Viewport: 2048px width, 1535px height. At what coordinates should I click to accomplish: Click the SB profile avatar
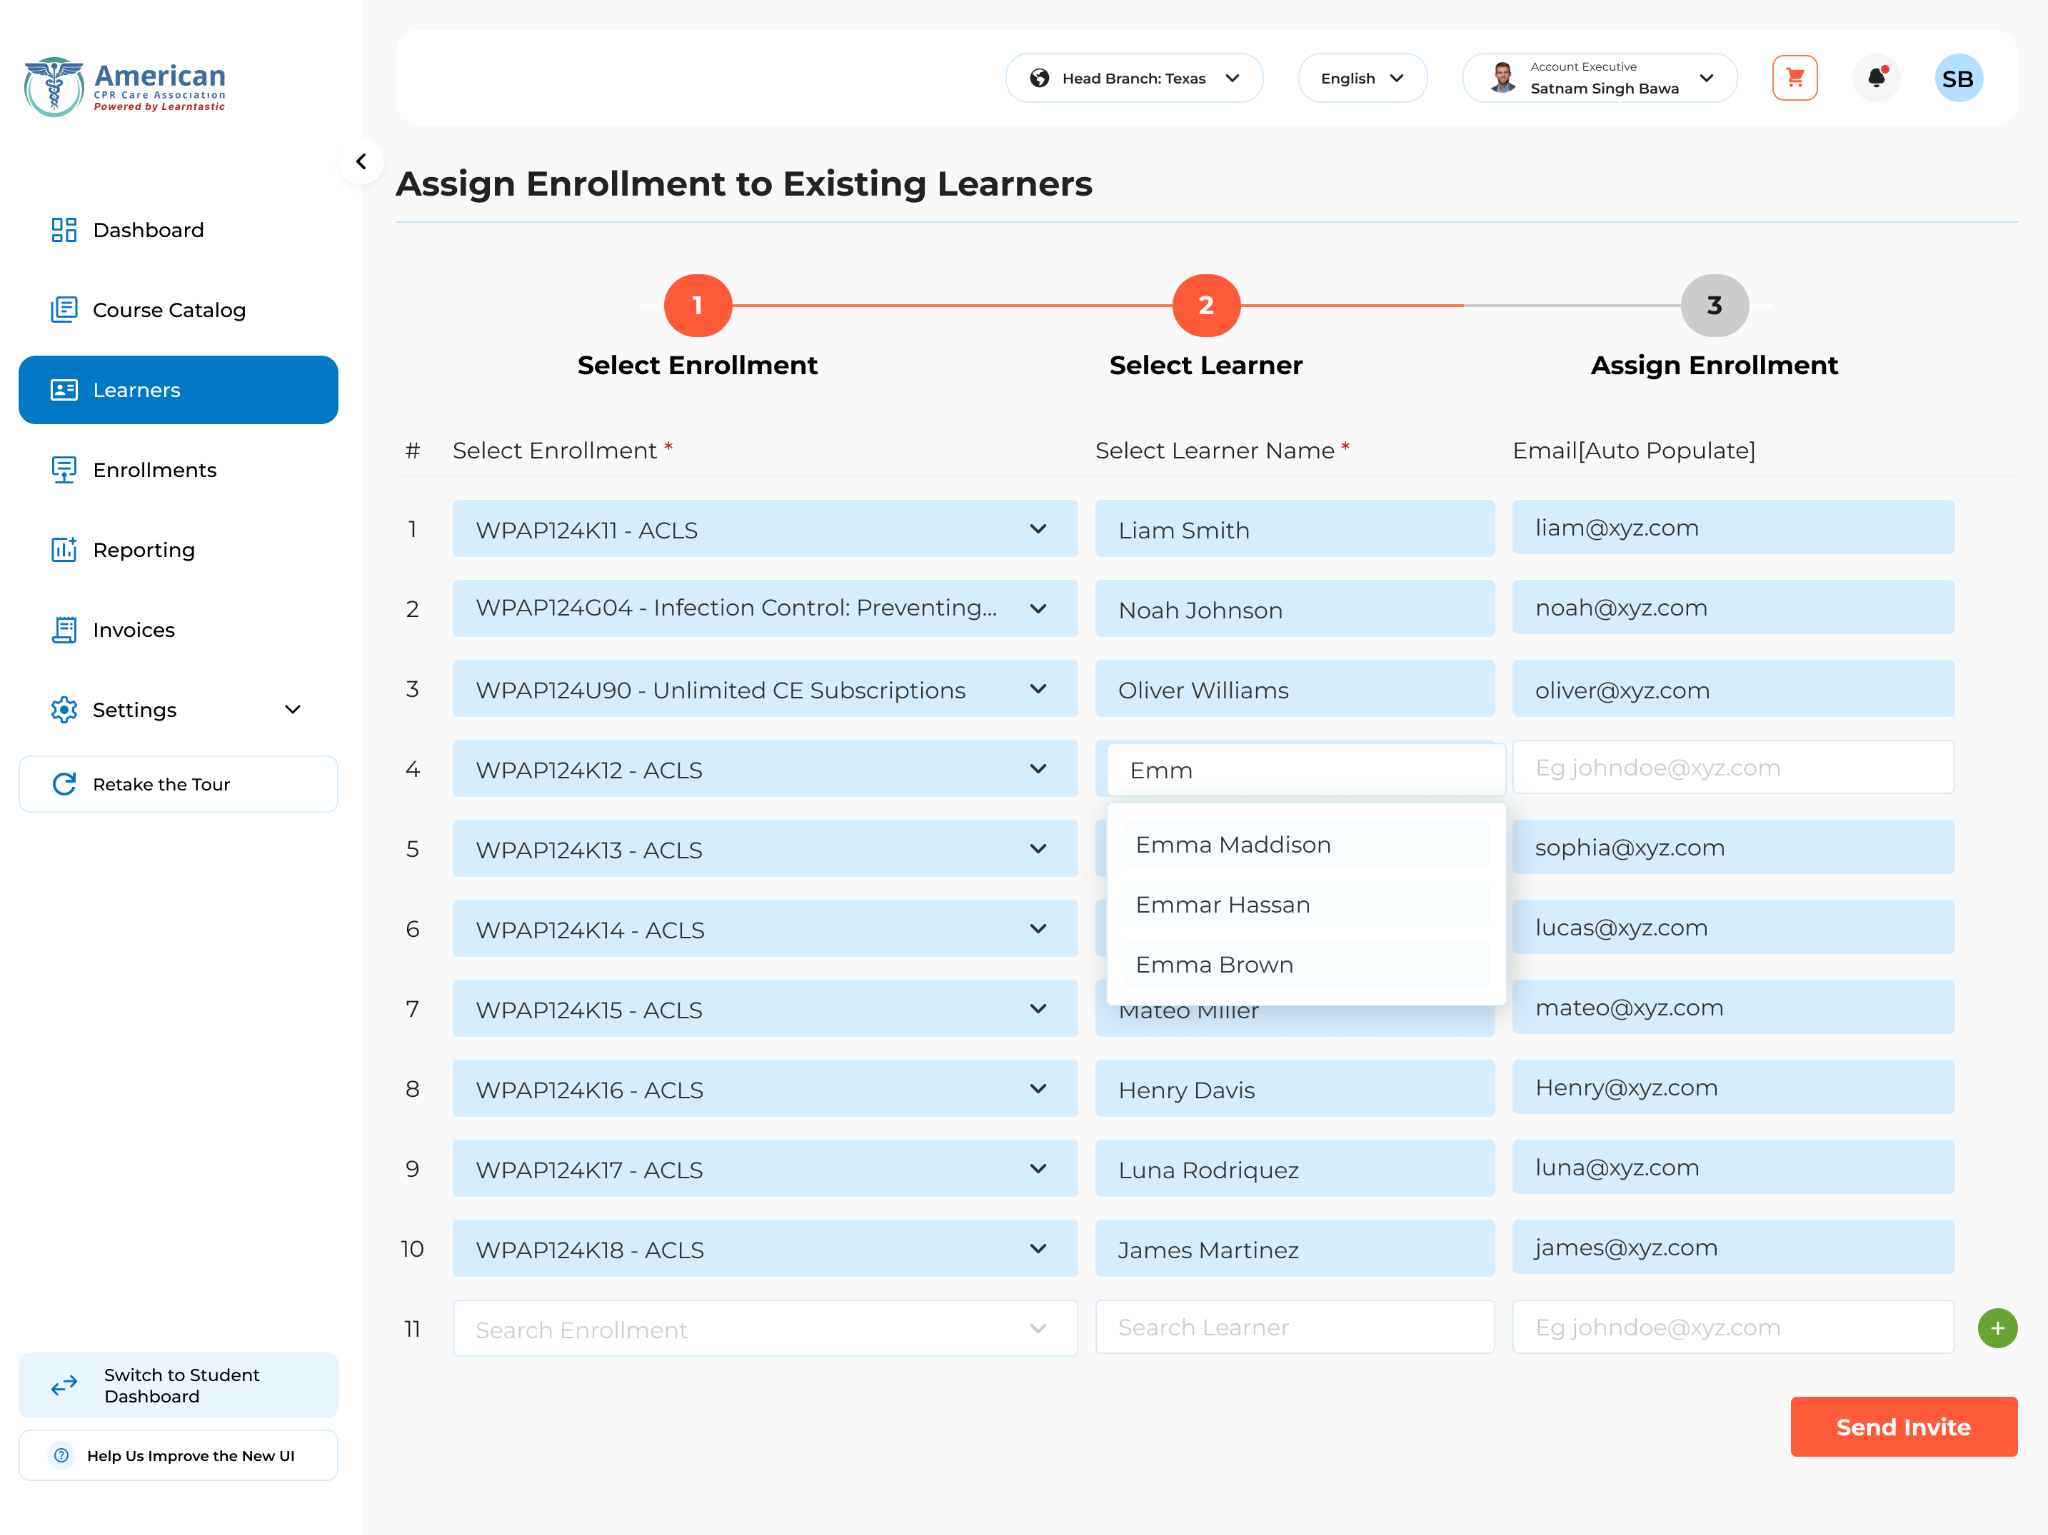click(x=1958, y=78)
